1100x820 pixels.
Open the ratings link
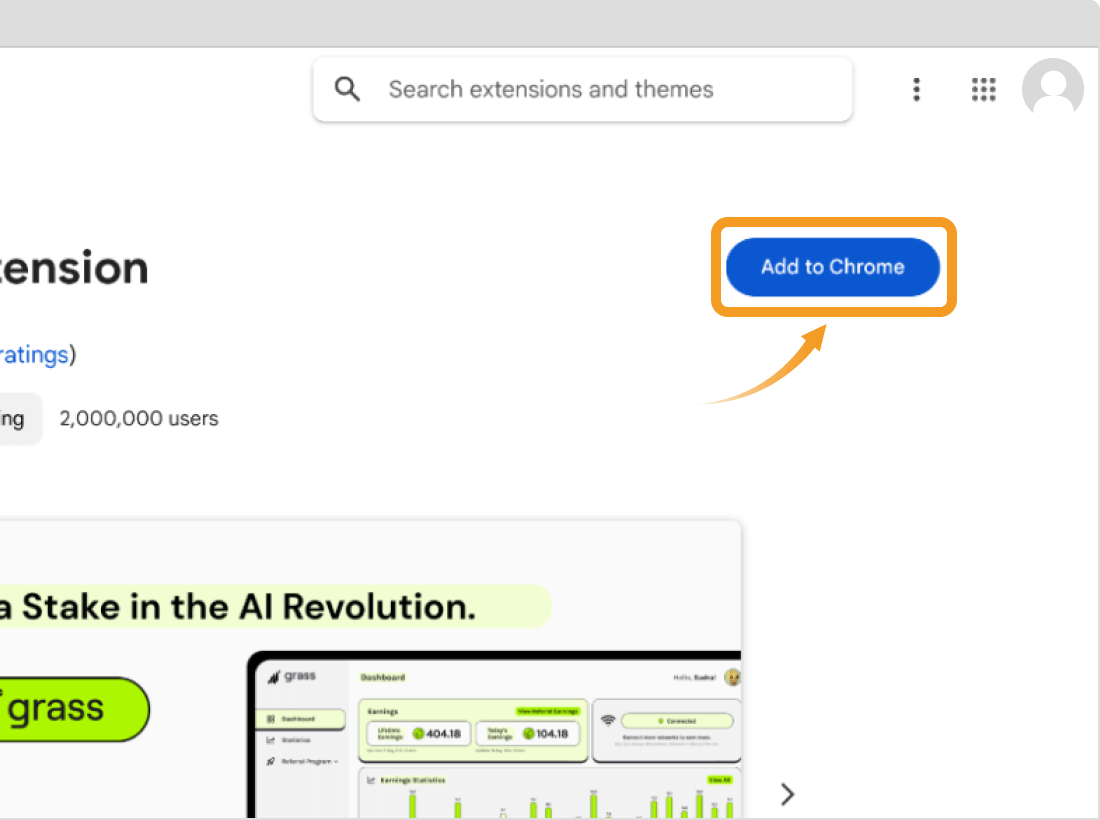pos(34,355)
